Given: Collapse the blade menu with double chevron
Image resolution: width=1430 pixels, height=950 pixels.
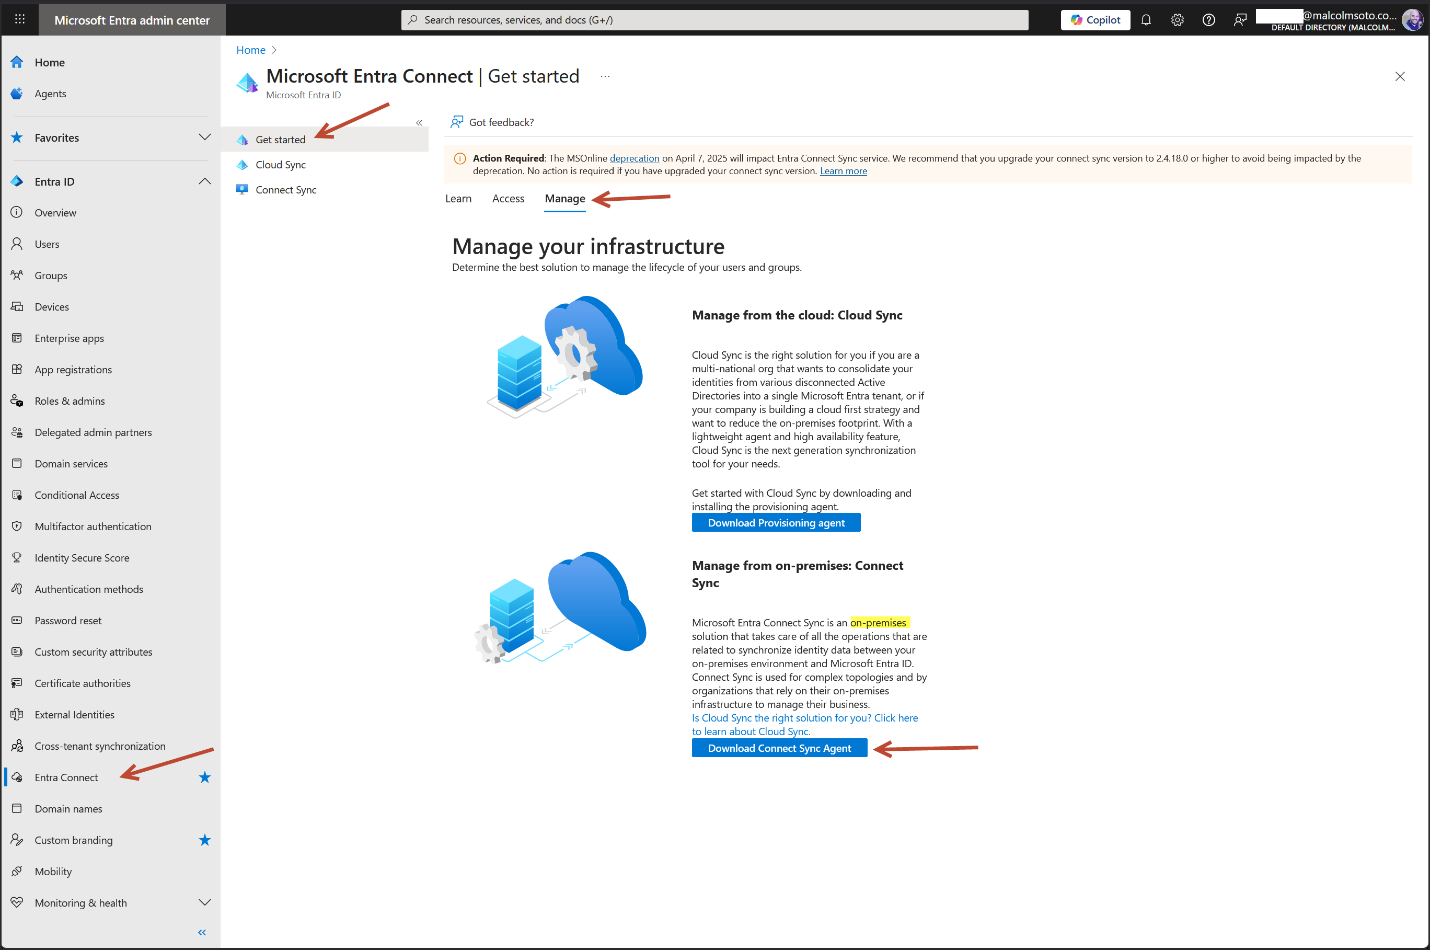Looking at the screenshot, I should pos(419,123).
